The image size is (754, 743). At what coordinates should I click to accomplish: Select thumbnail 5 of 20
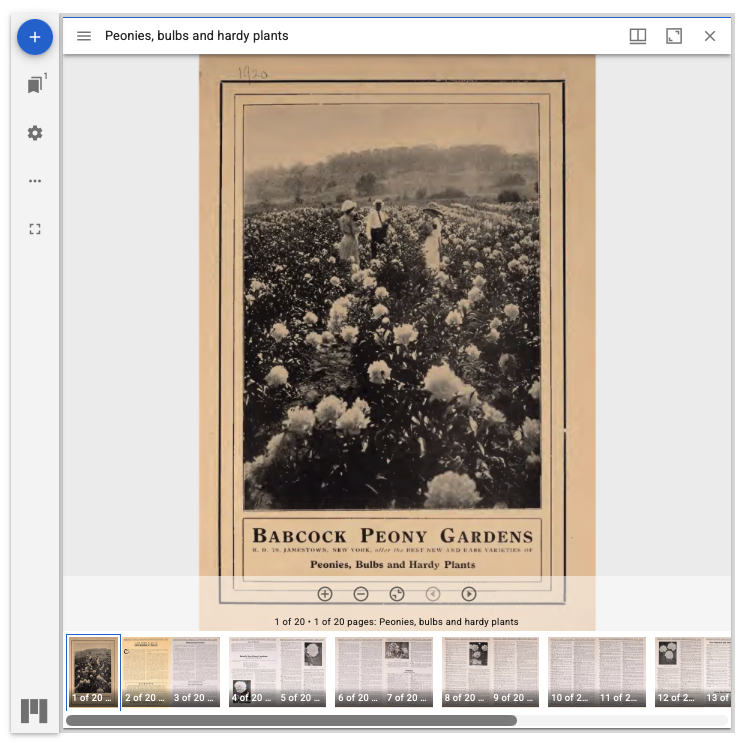click(x=302, y=672)
